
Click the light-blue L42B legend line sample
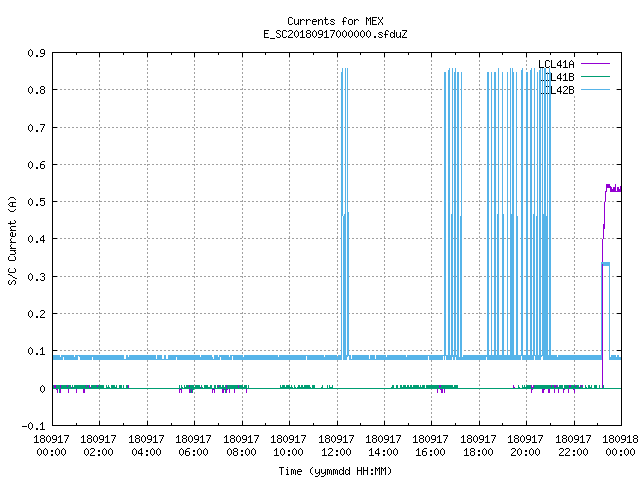click(595, 89)
